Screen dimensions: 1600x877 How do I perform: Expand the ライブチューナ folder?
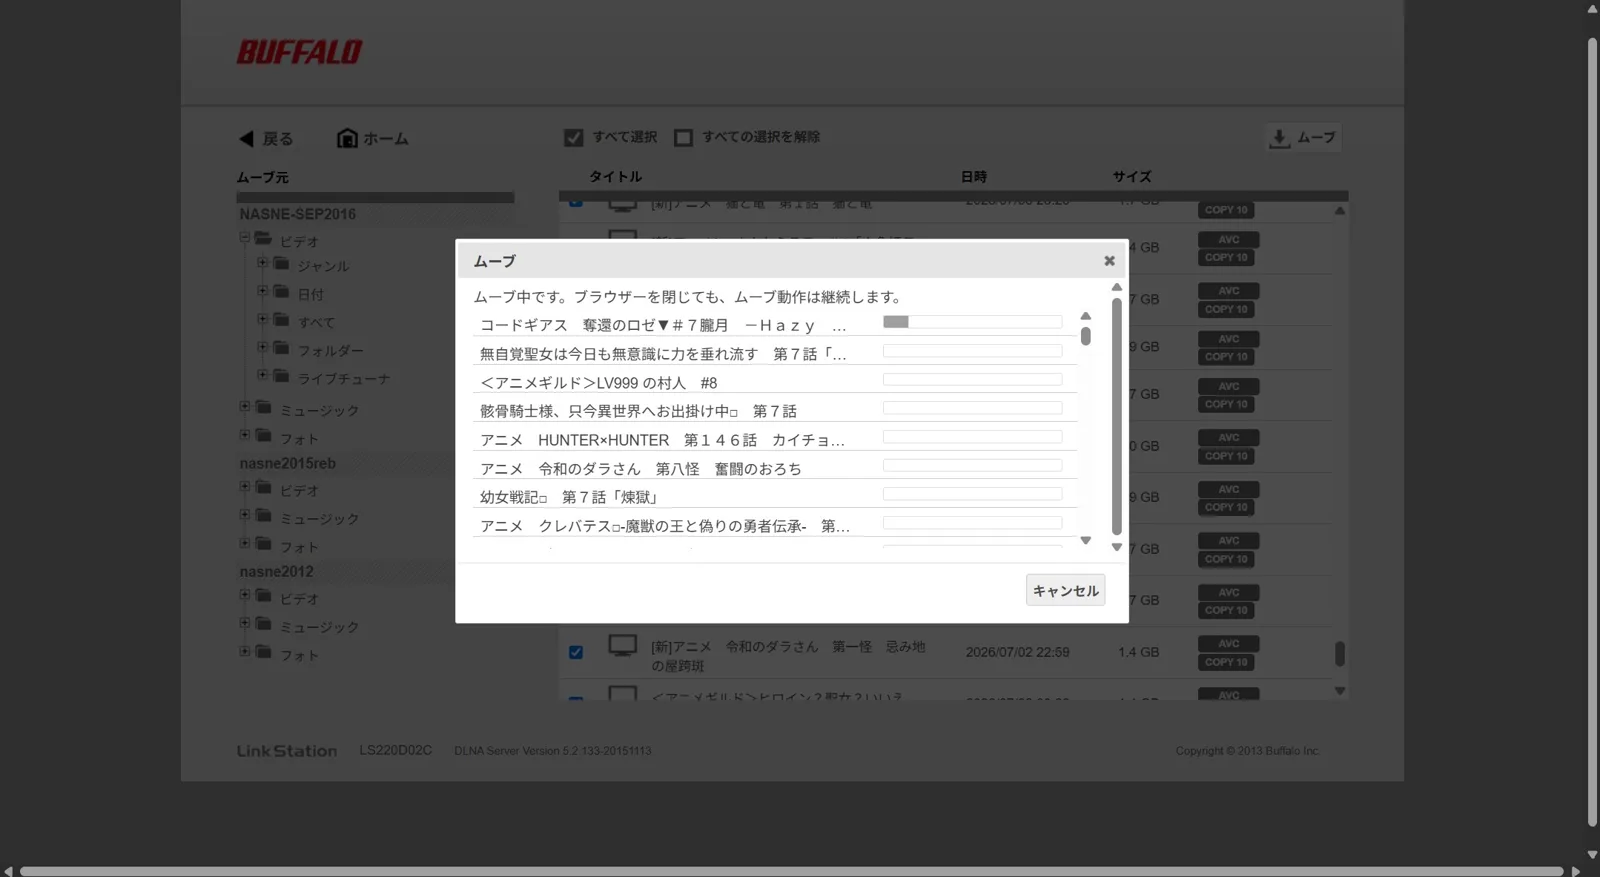(x=262, y=375)
